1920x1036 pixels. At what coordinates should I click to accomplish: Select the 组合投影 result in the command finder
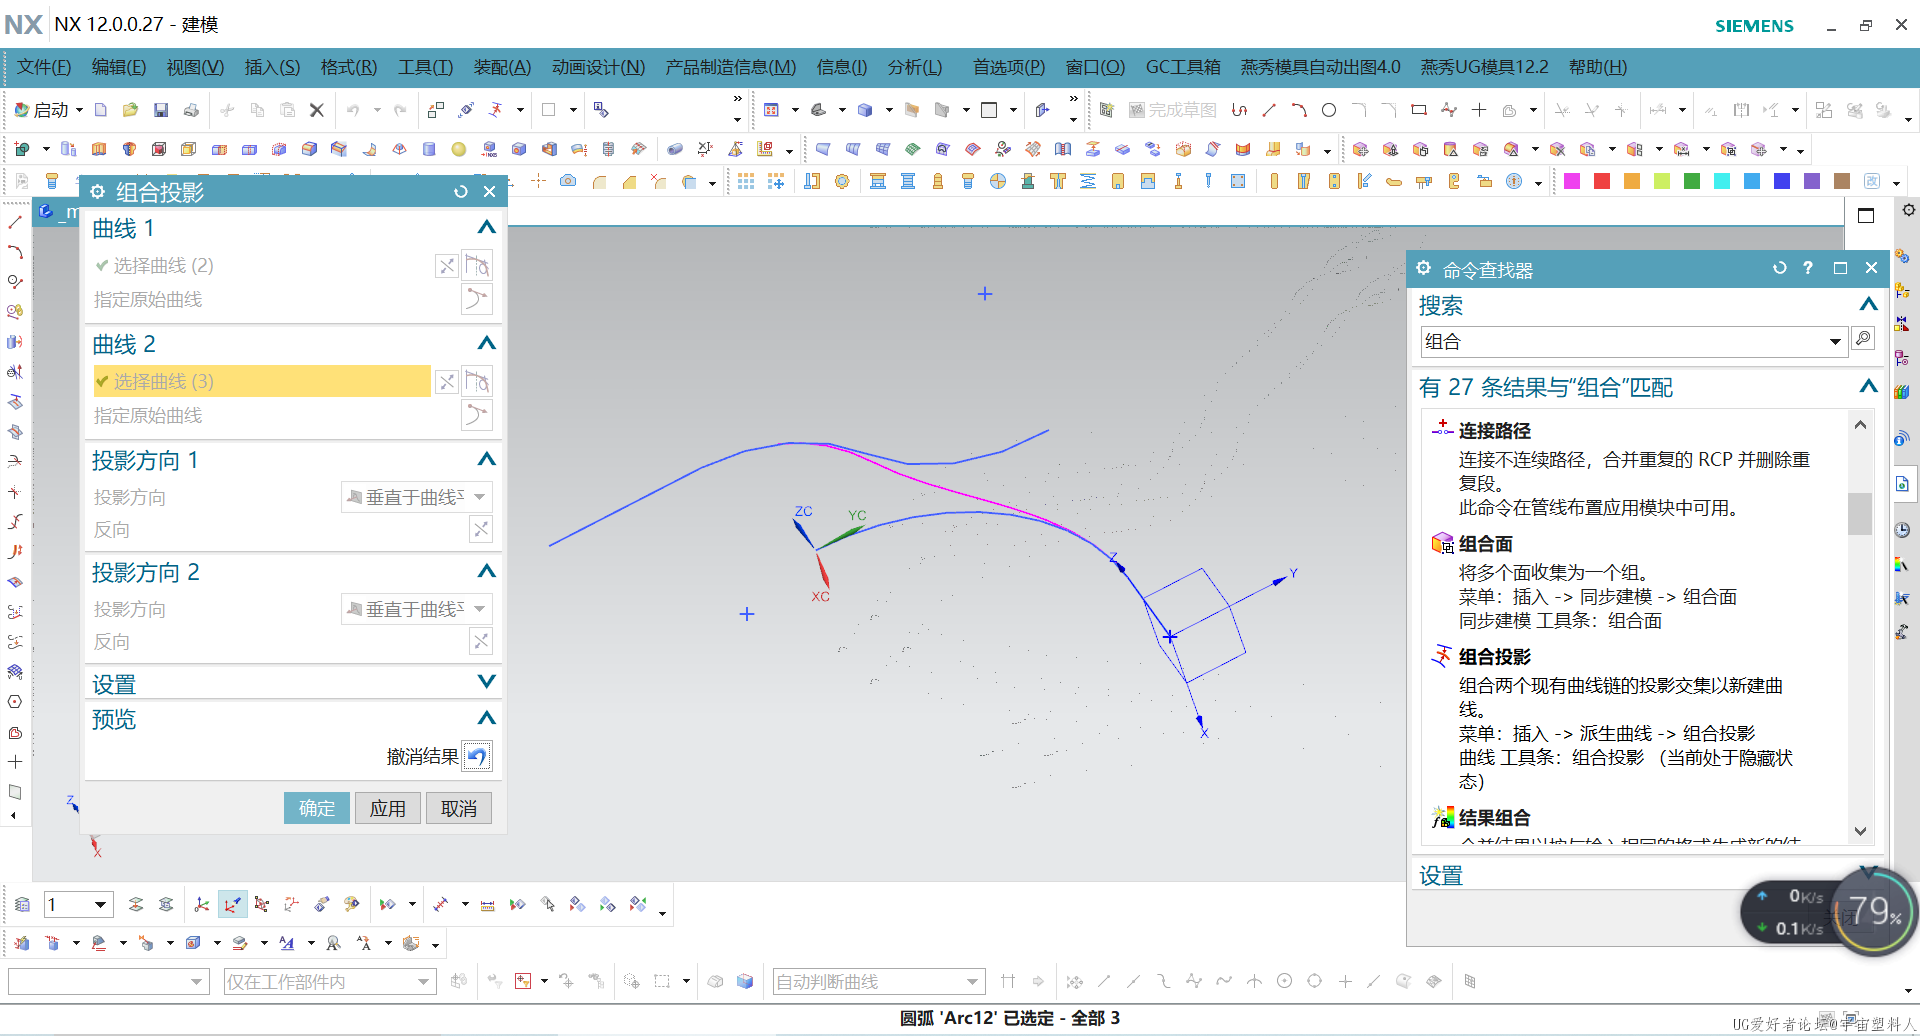(x=1494, y=657)
